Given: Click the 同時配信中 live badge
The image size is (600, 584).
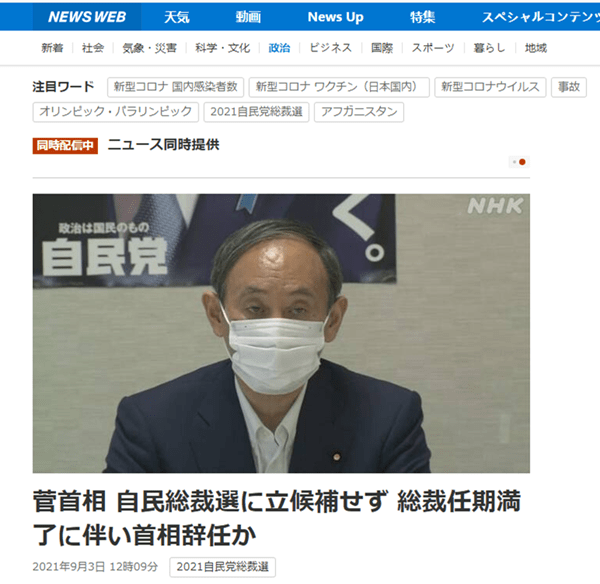Looking at the screenshot, I should point(65,145).
